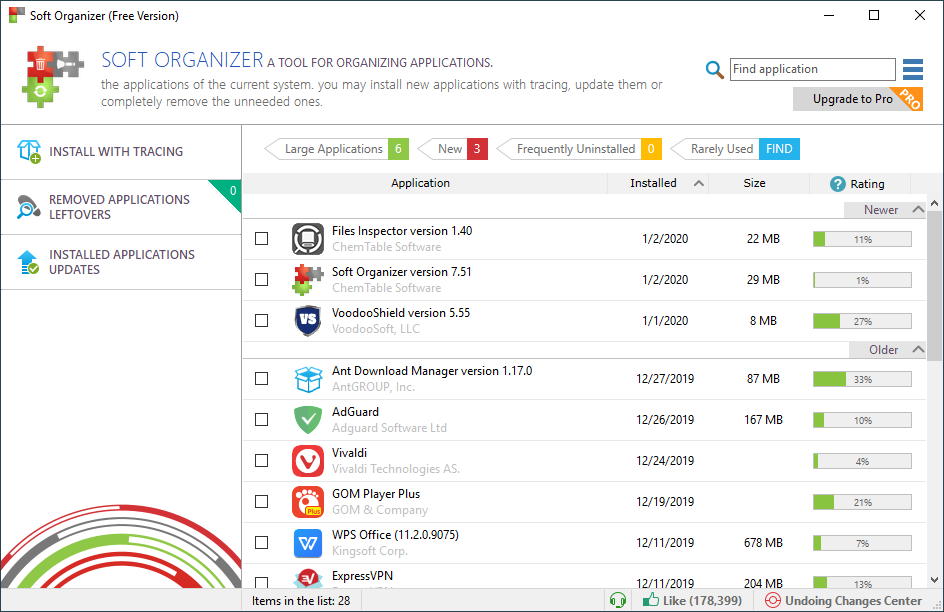Image resolution: width=944 pixels, height=612 pixels.
Task: Open Install with Tracing section
Action: click(120, 152)
